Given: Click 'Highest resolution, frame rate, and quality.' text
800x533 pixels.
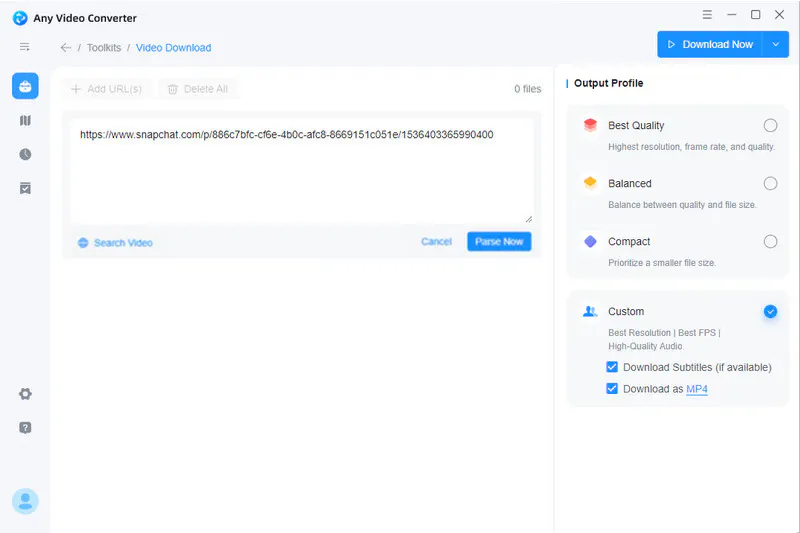Looking at the screenshot, I should tap(691, 147).
